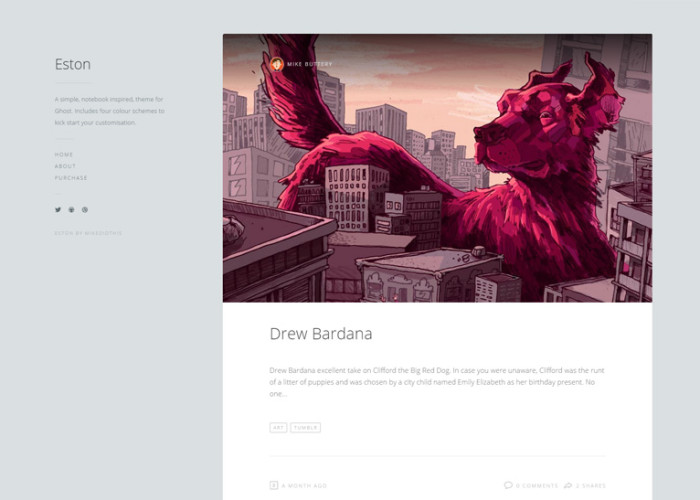Click the A Month Ago timestamp
This screenshot has height=500, width=700.
point(304,485)
